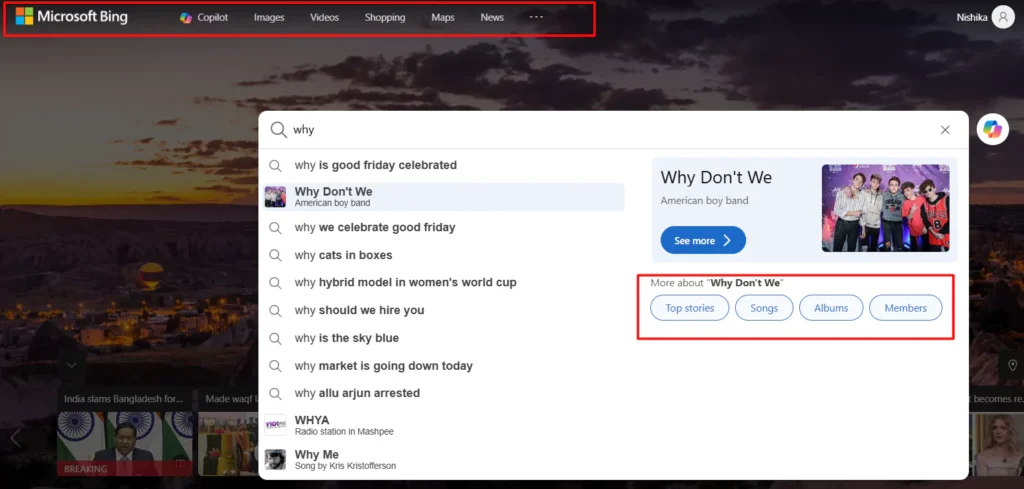The height and width of the screenshot is (489, 1024).
Task: Go to previous news carousel item
Action: coord(15,437)
